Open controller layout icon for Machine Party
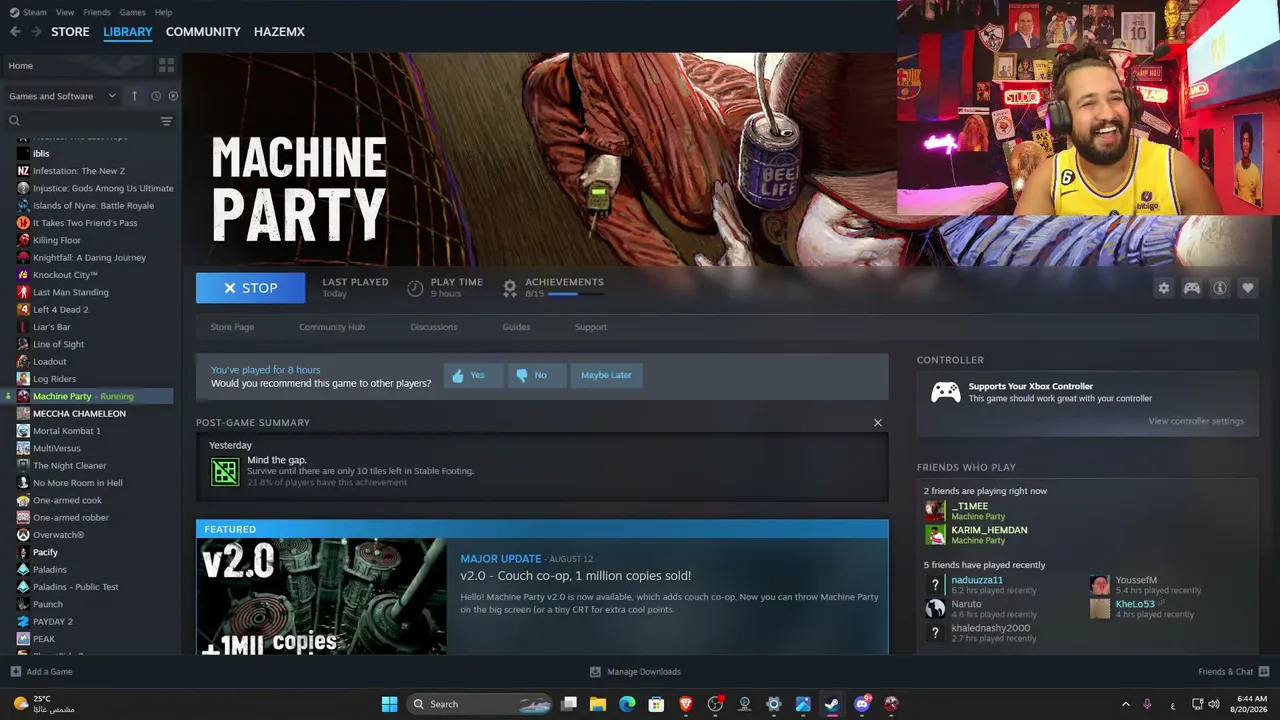 point(1192,288)
